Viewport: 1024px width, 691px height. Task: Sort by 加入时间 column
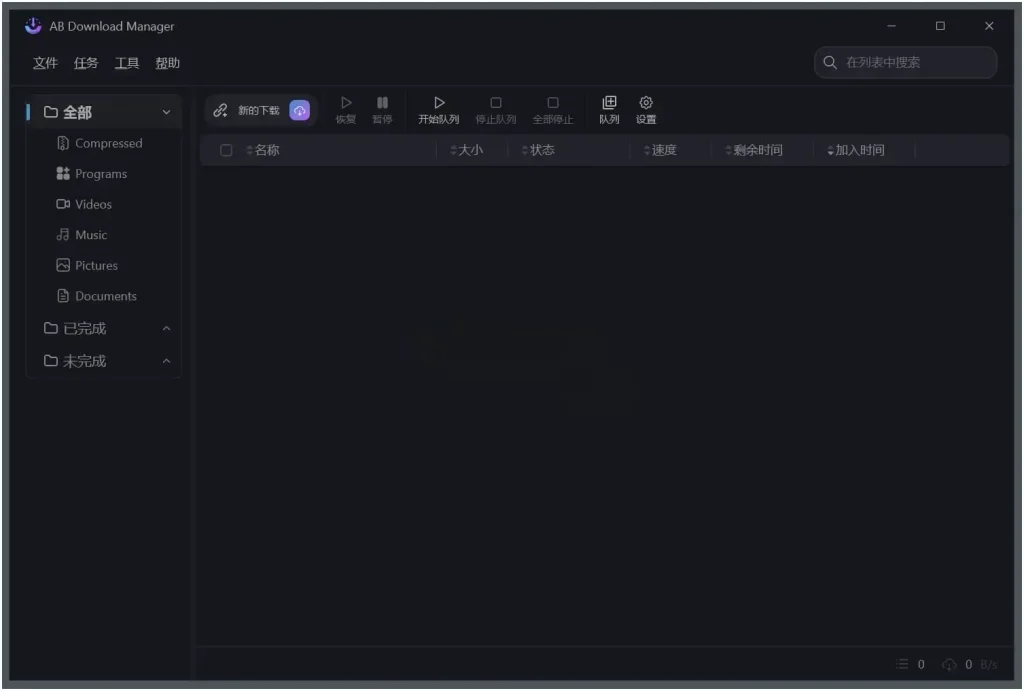coord(856,150)
